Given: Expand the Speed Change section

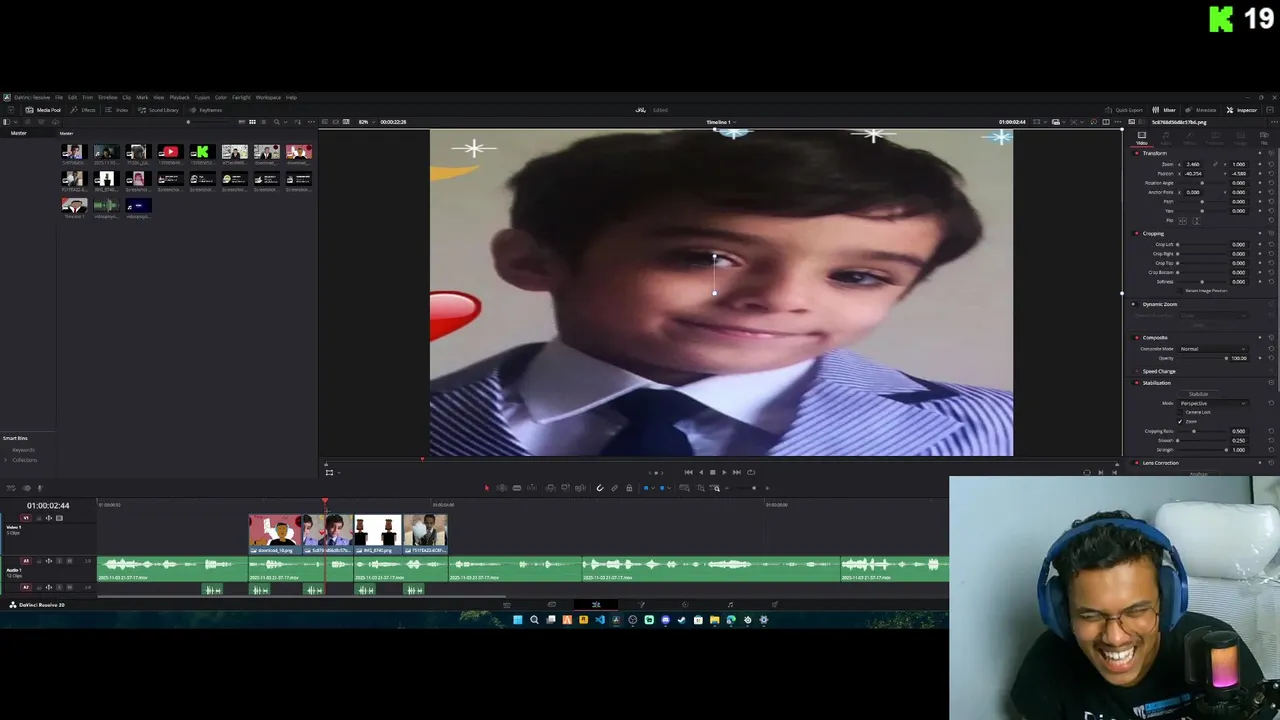Looking at the screenshot, I should (1159, 371).
